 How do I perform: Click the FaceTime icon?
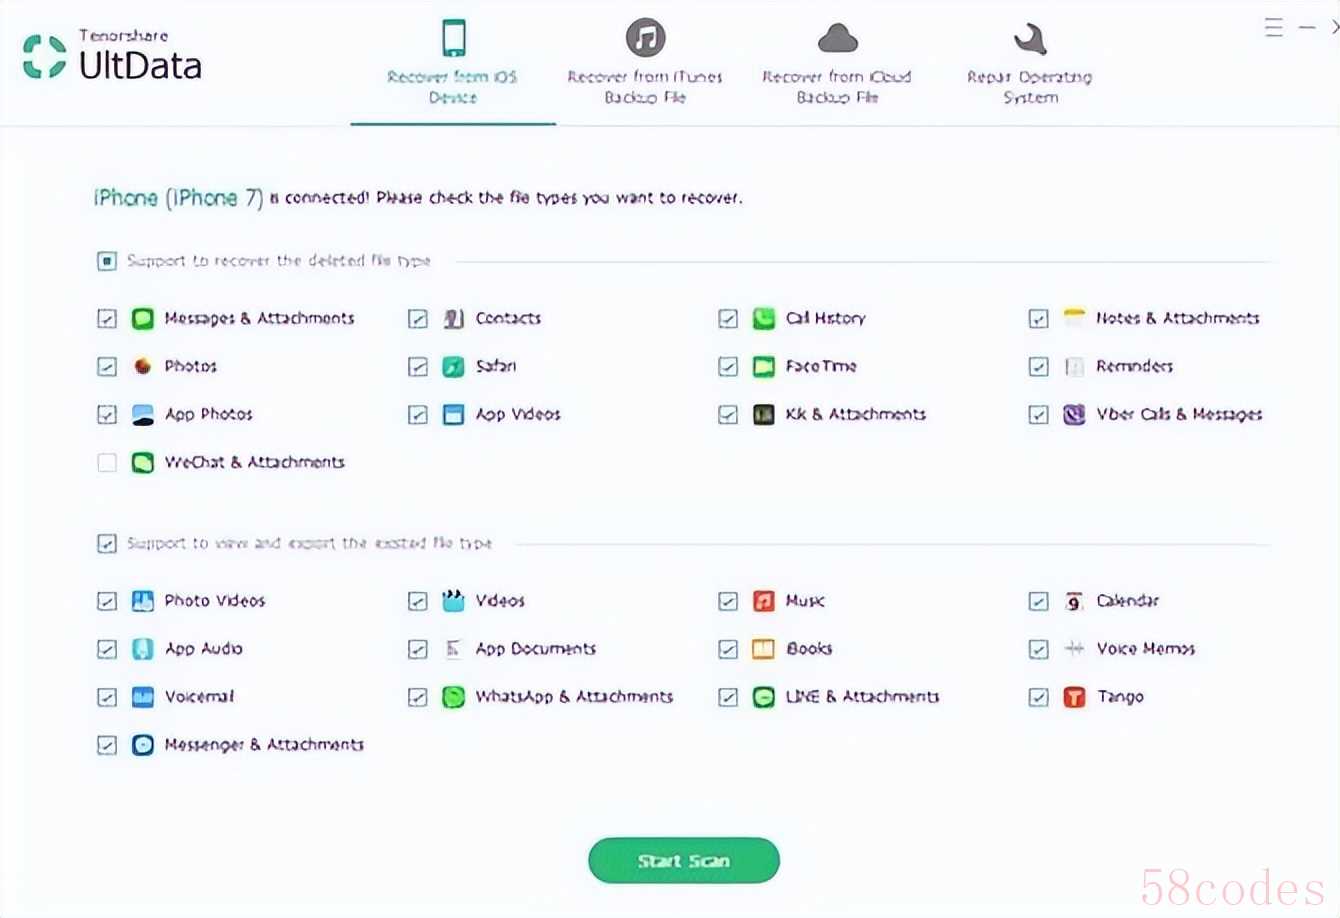pos(764,366)
